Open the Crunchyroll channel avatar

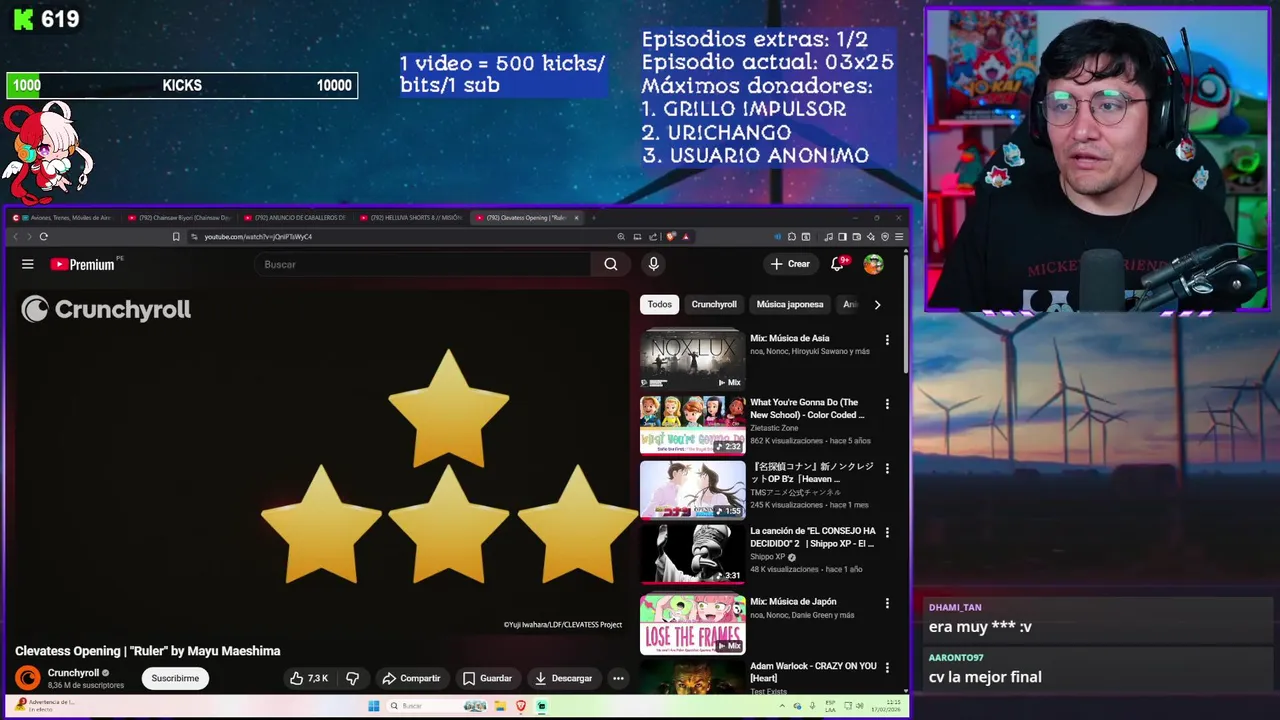pyautogui.click(x=28, y=678)
